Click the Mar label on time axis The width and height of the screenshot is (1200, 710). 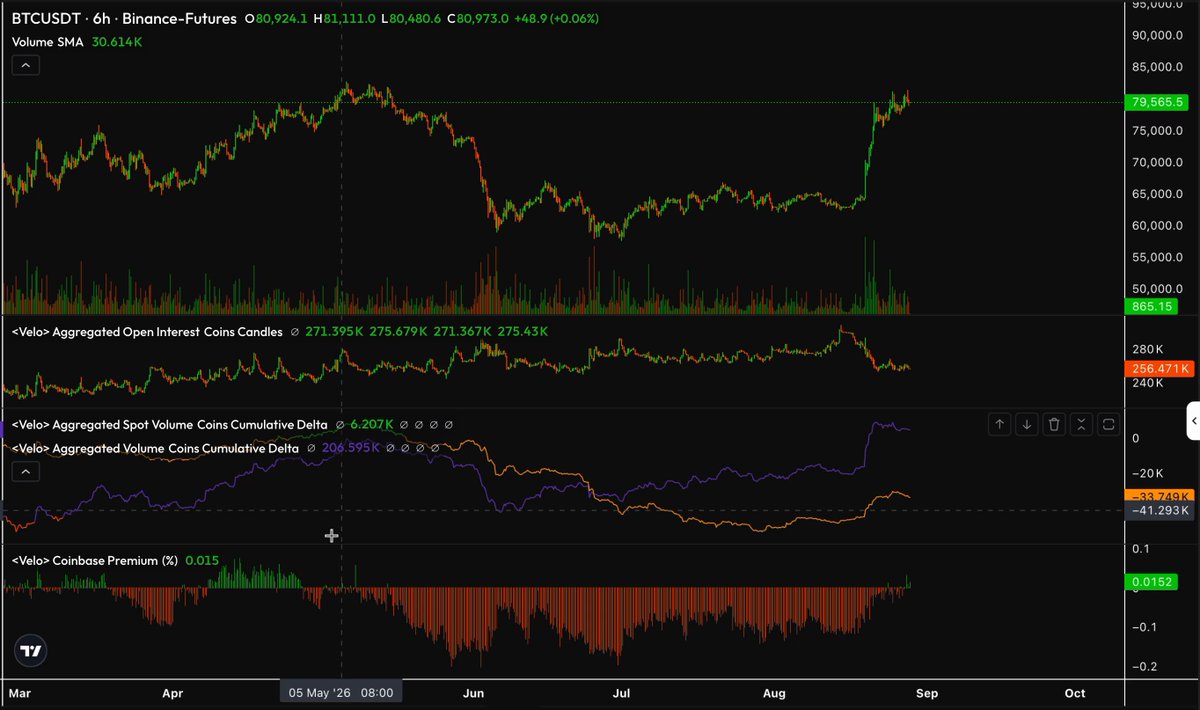click(x=20, y=692)
